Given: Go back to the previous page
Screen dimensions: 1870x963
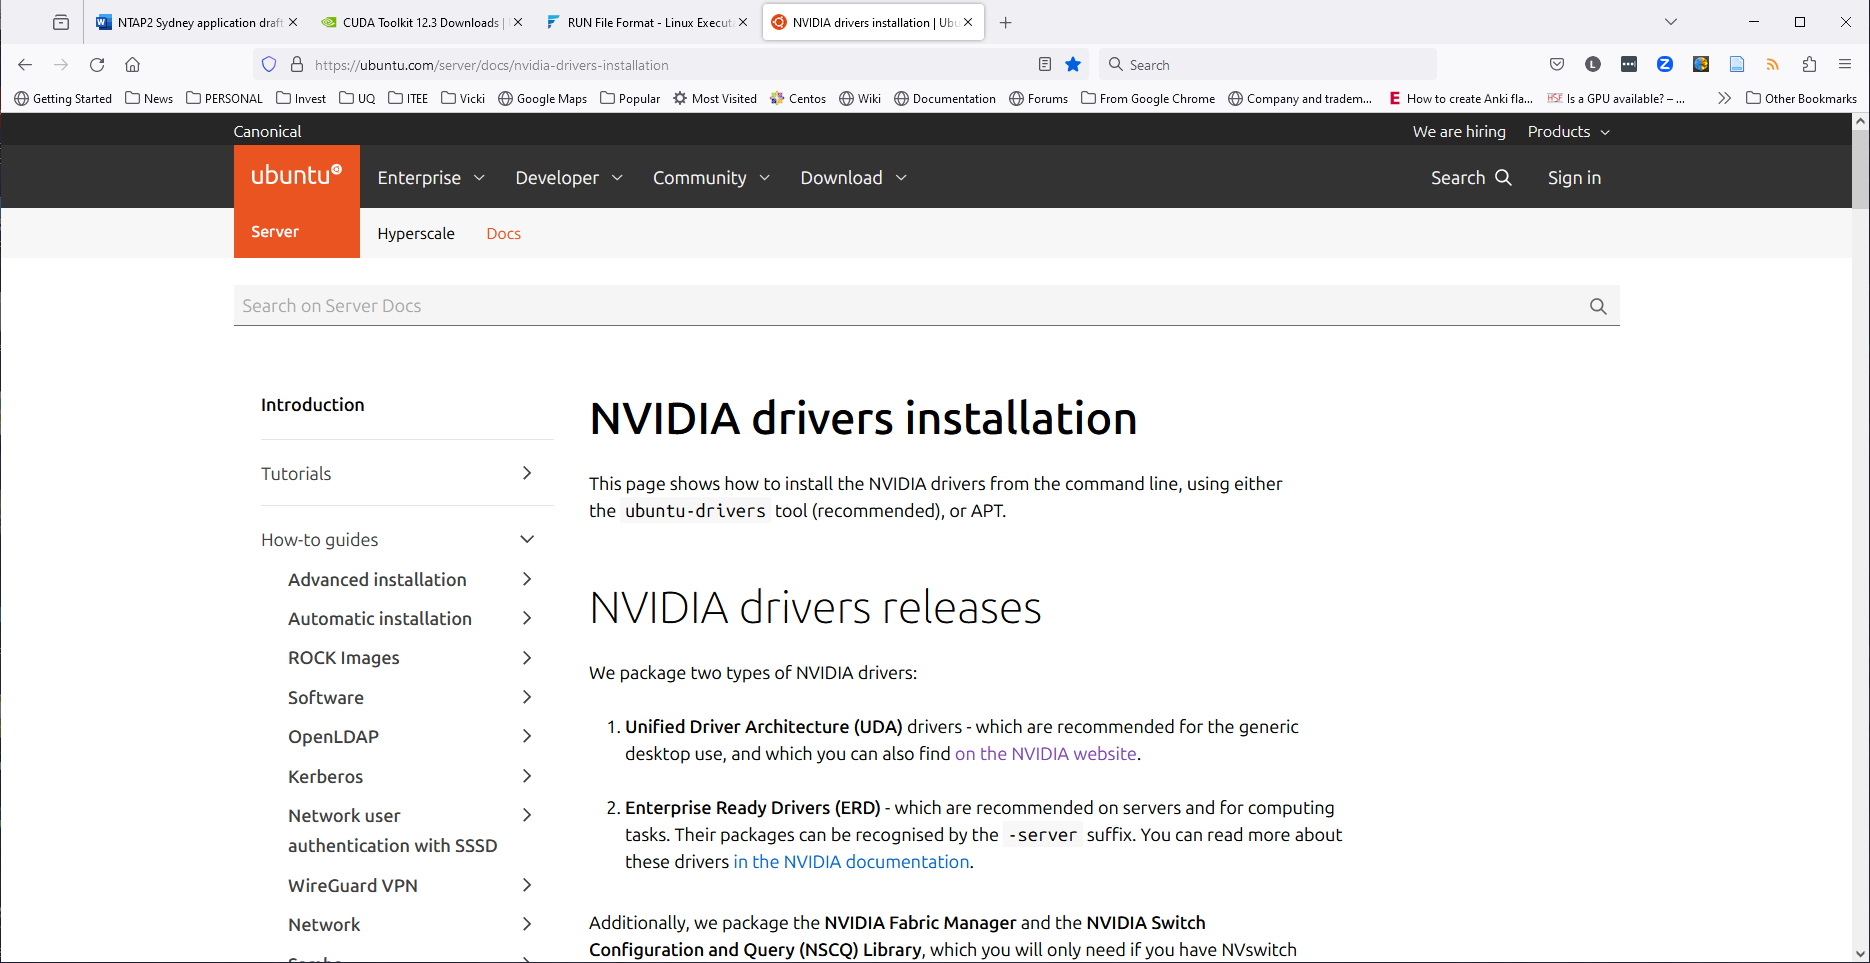Looking at the screenshot, I should [x=25, y=65].
